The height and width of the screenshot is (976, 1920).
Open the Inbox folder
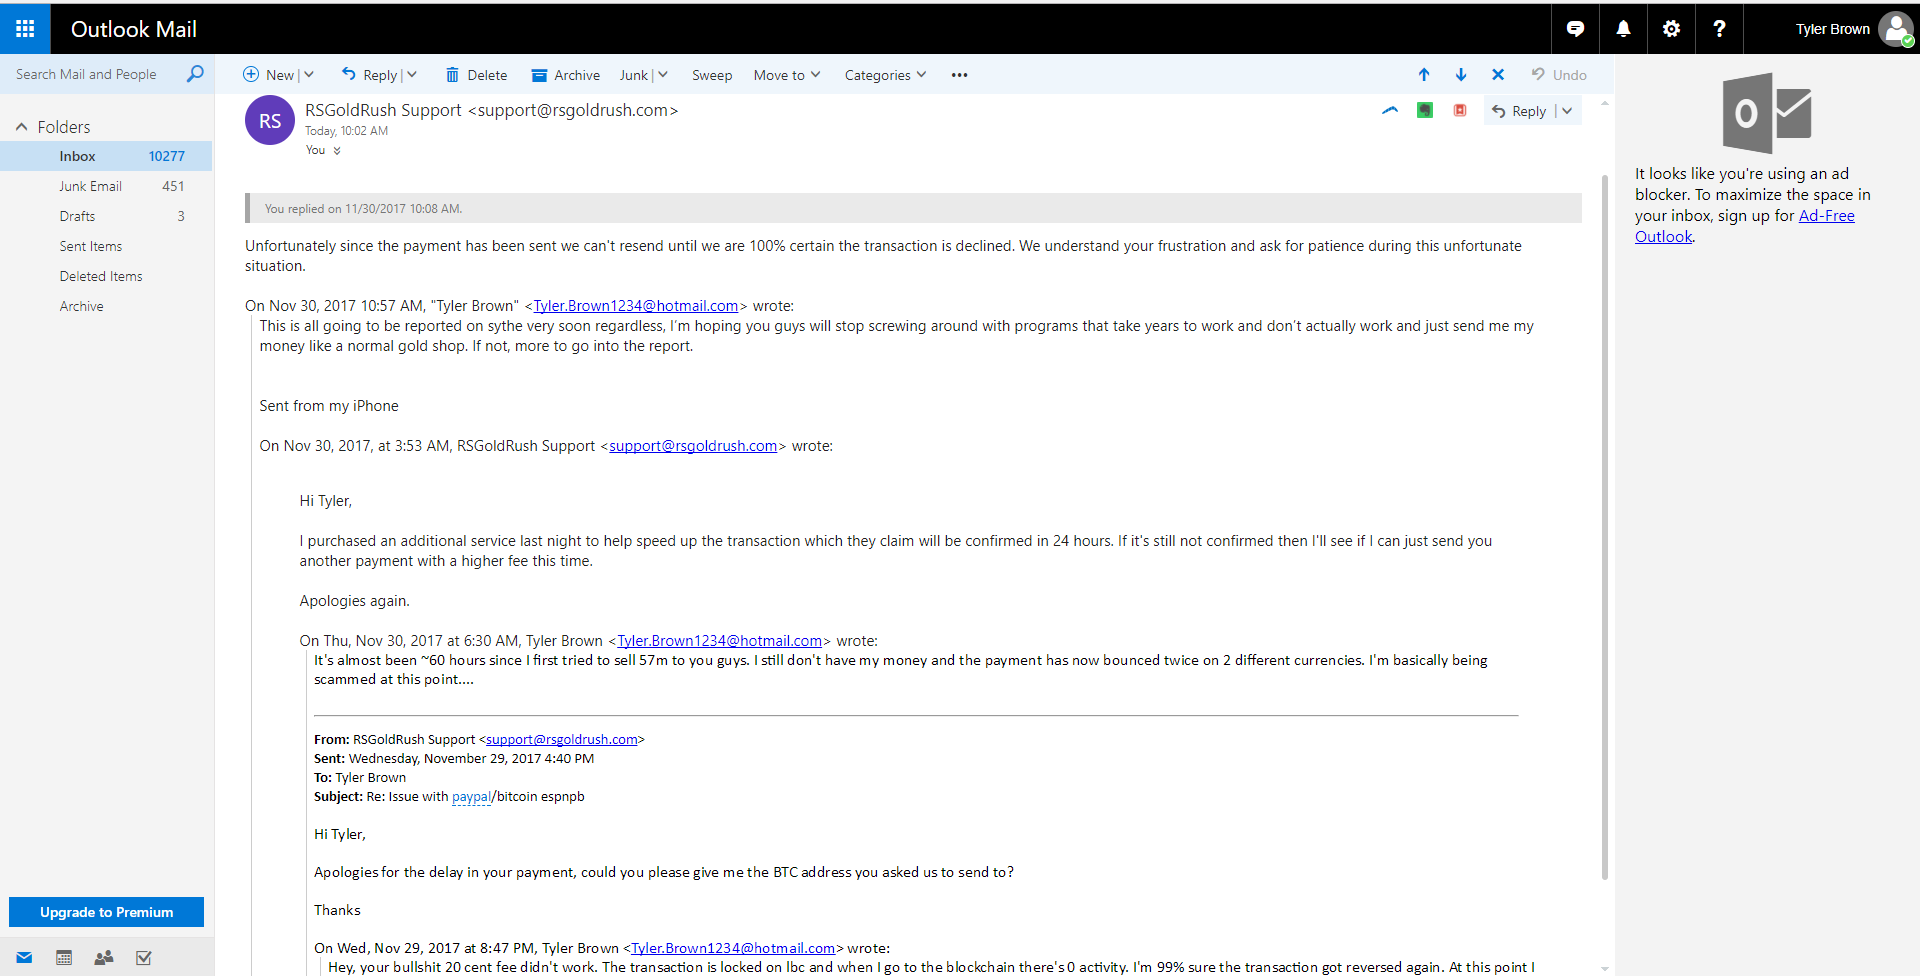106,156
